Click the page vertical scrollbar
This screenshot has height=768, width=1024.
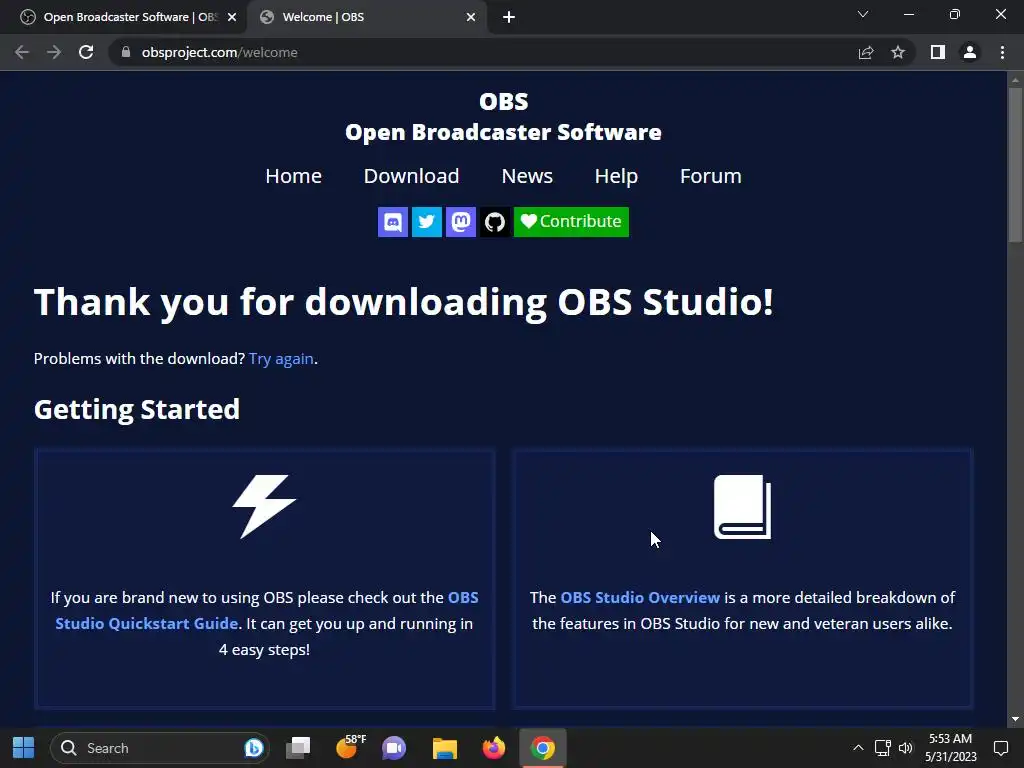point(1014,165)
